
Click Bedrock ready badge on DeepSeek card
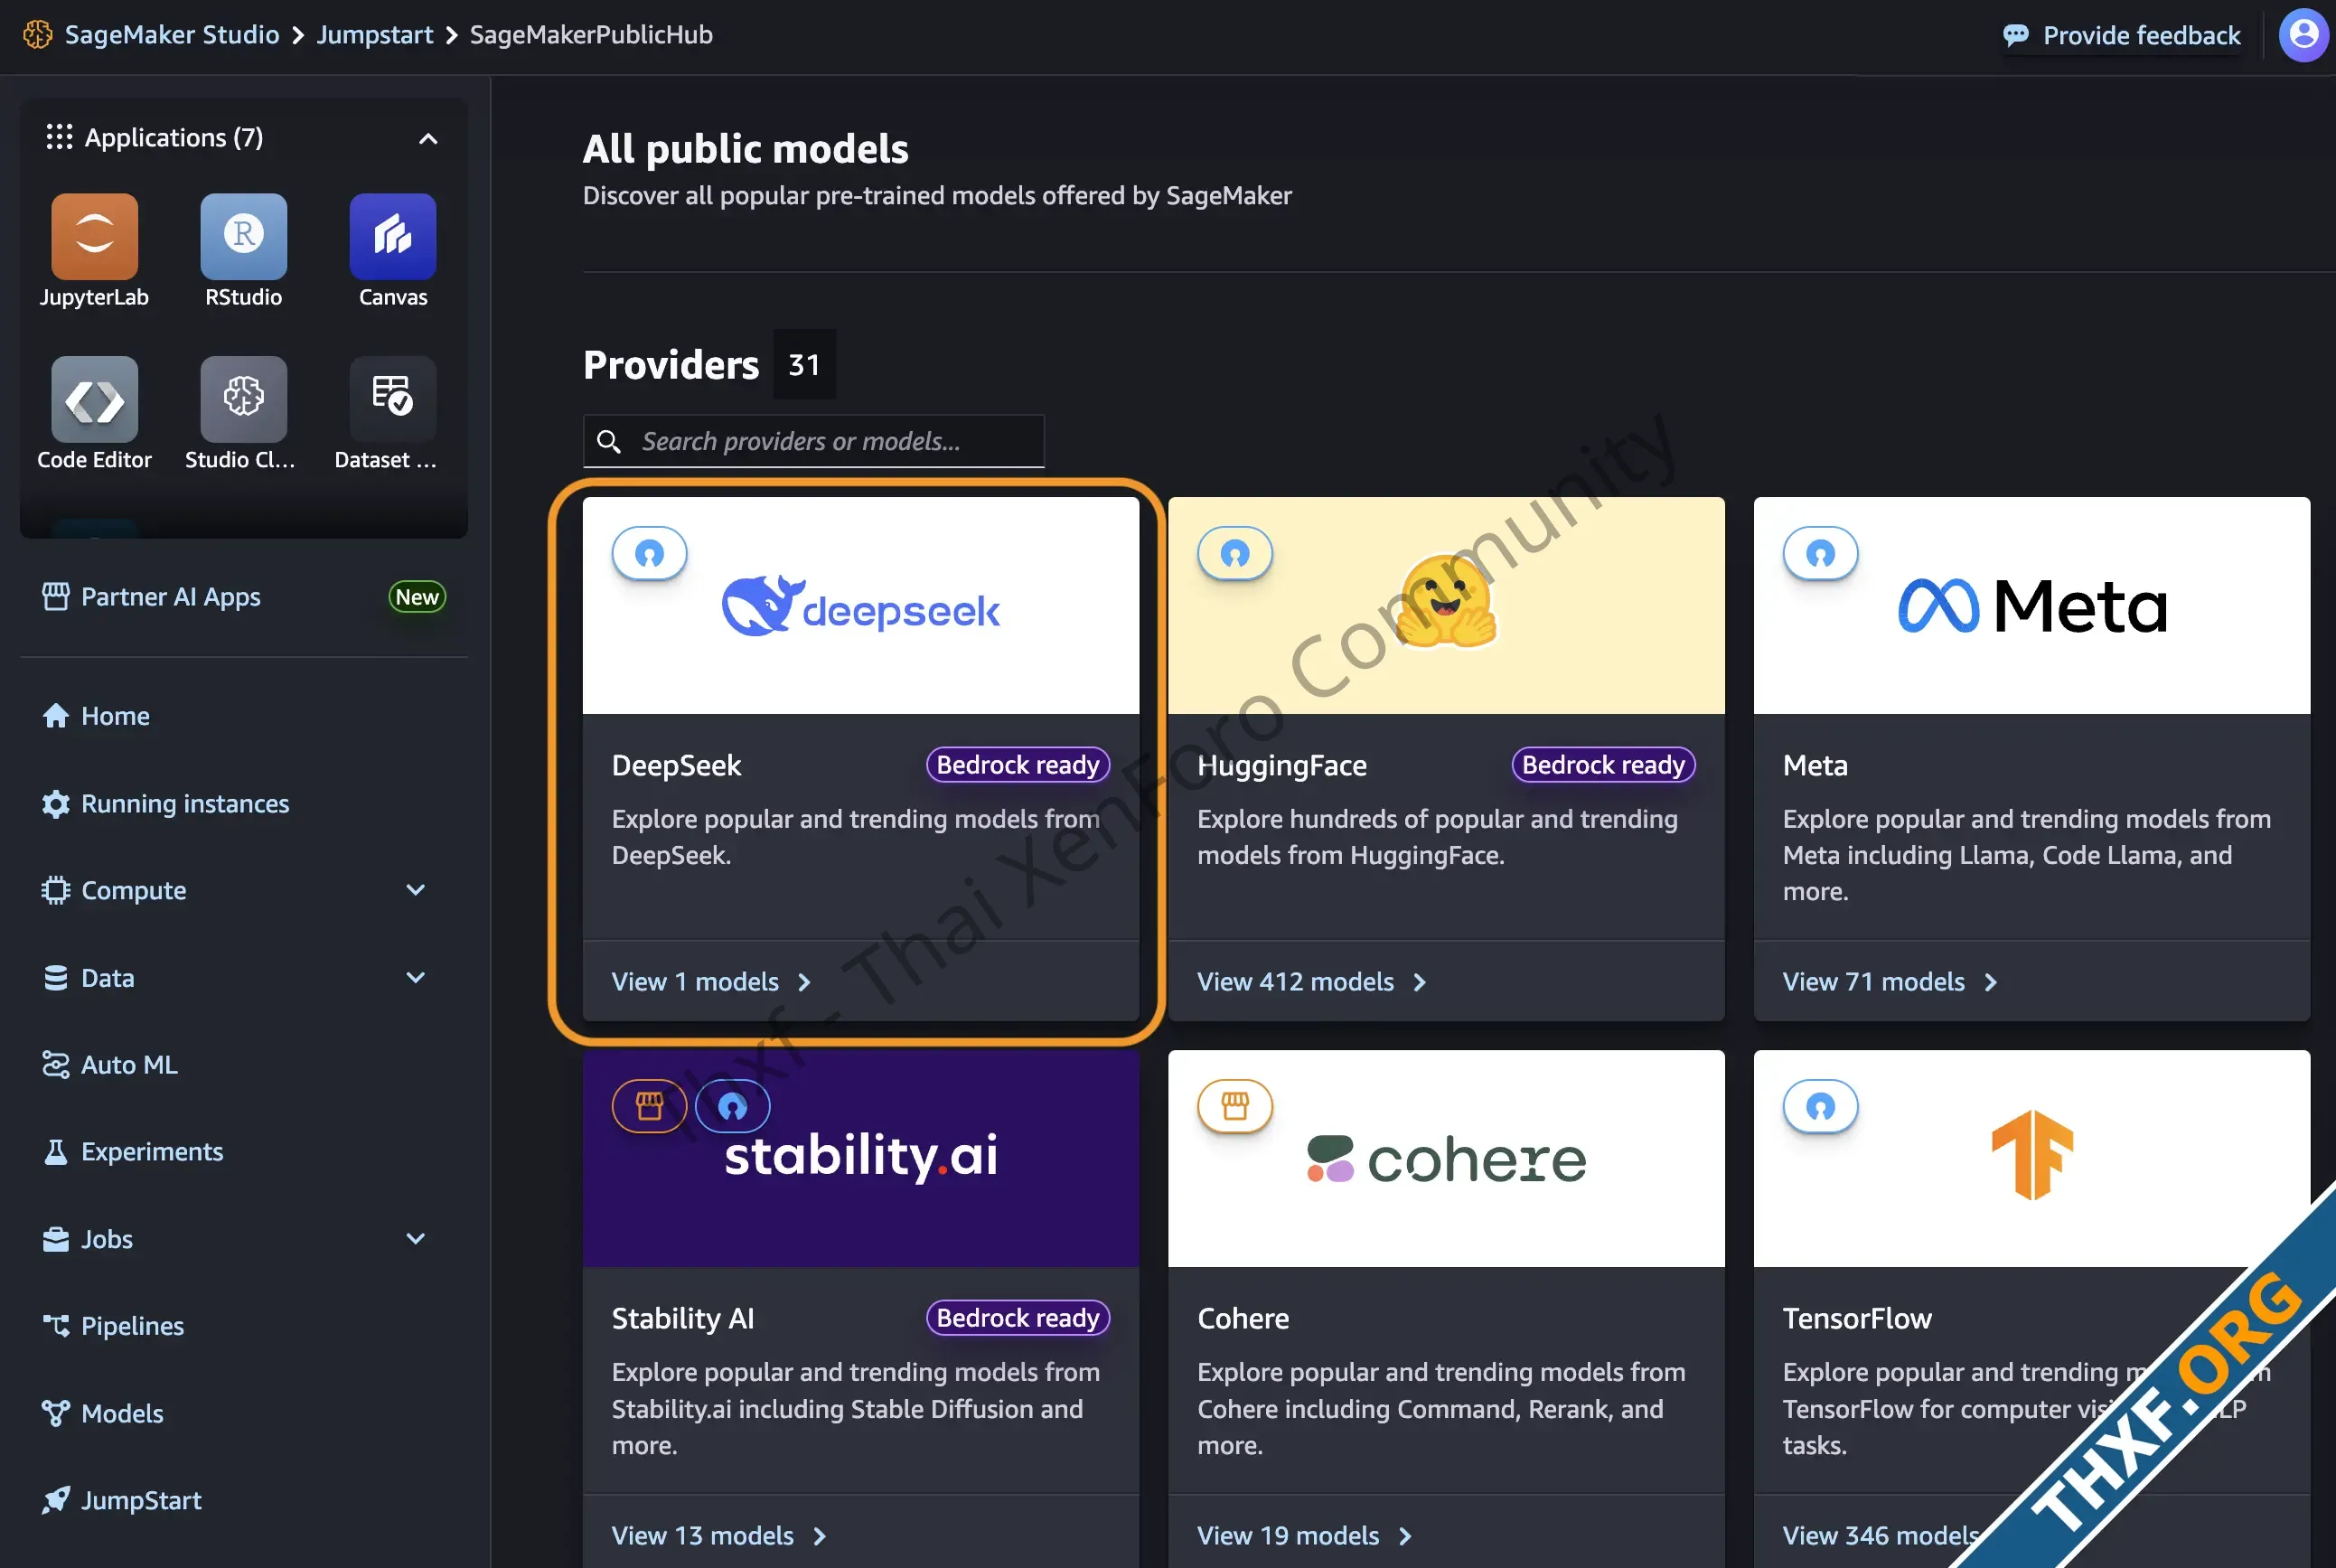click(1018, 765)
